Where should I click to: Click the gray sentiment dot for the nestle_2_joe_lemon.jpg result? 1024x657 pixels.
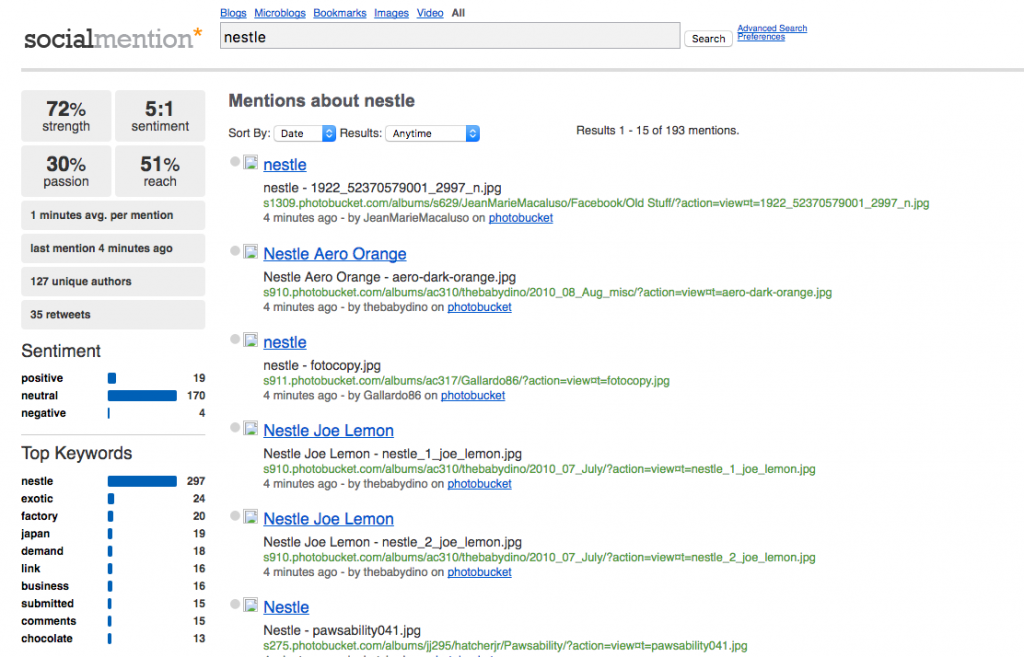click(235, 516)
